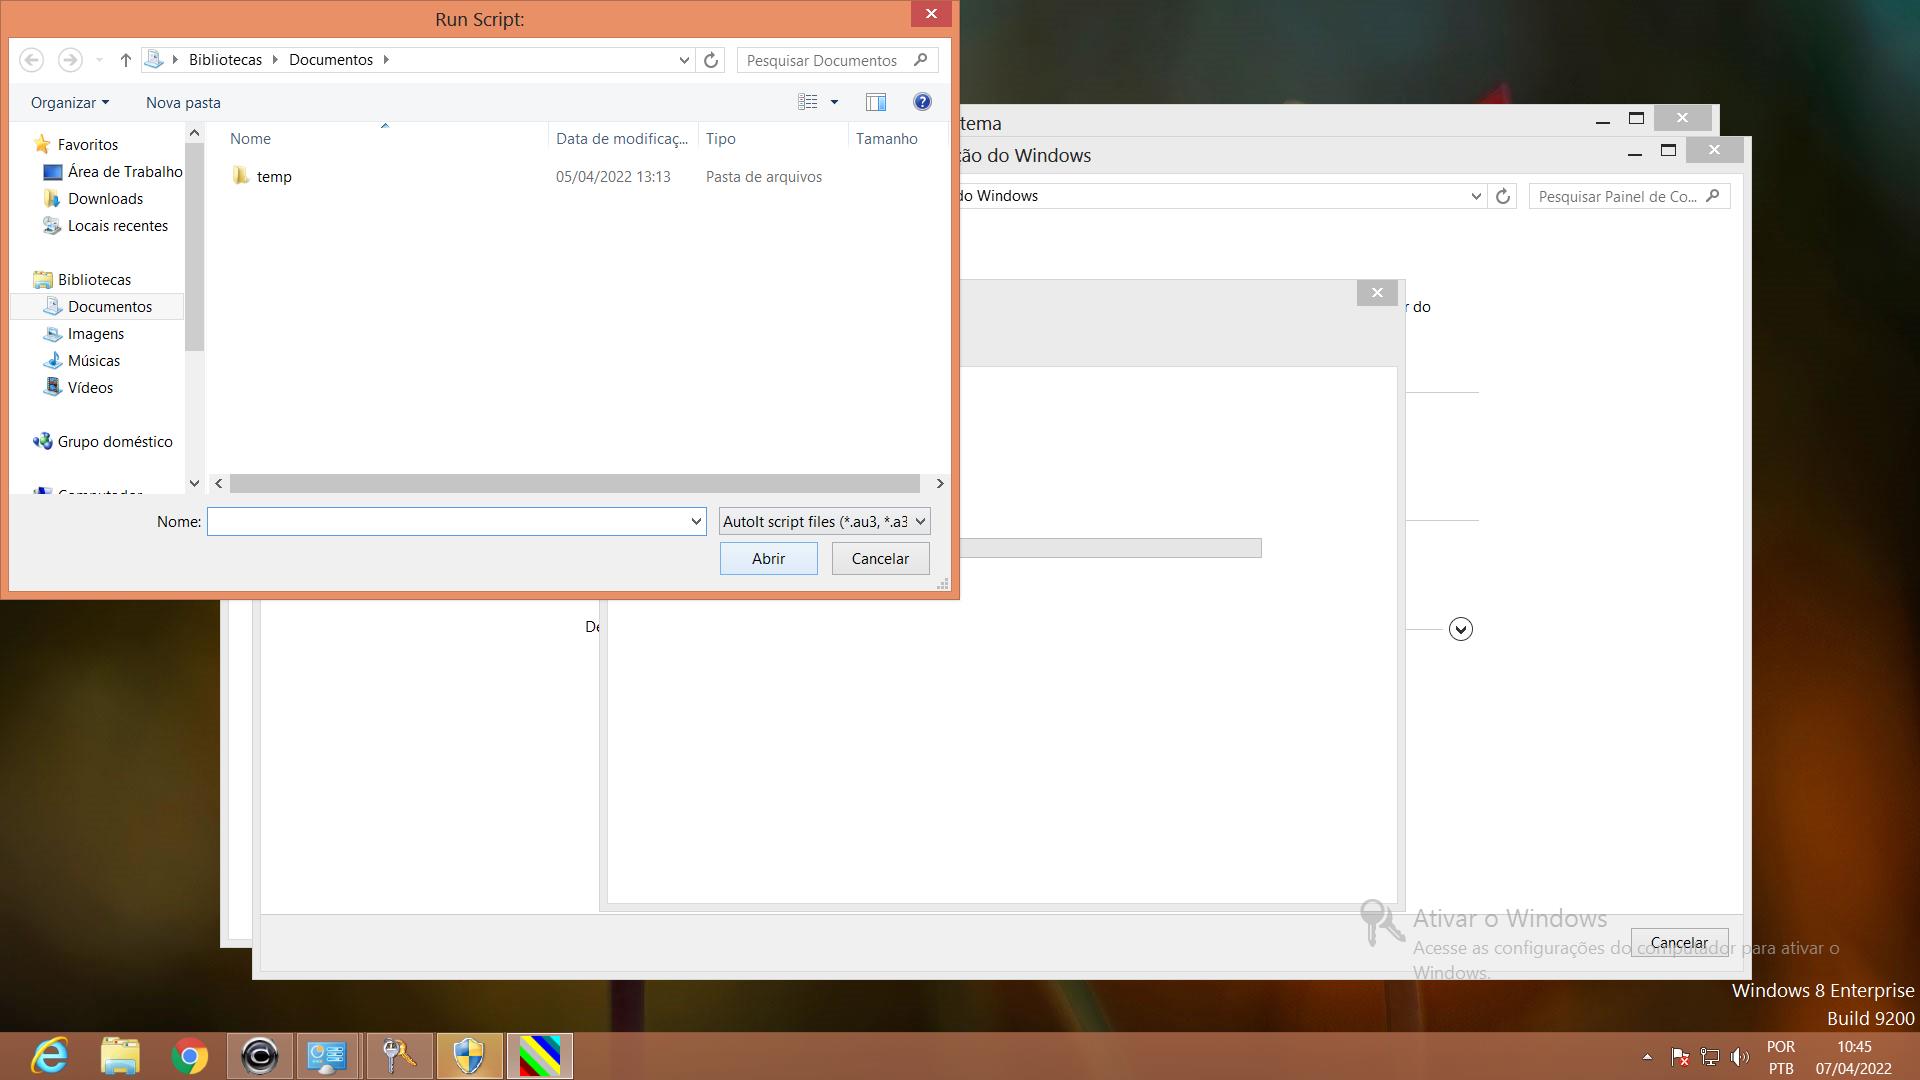Open the Help icon in the dialog toolbar
This screenshot has width=1920, height=1080.
click(x=922, y=102)
